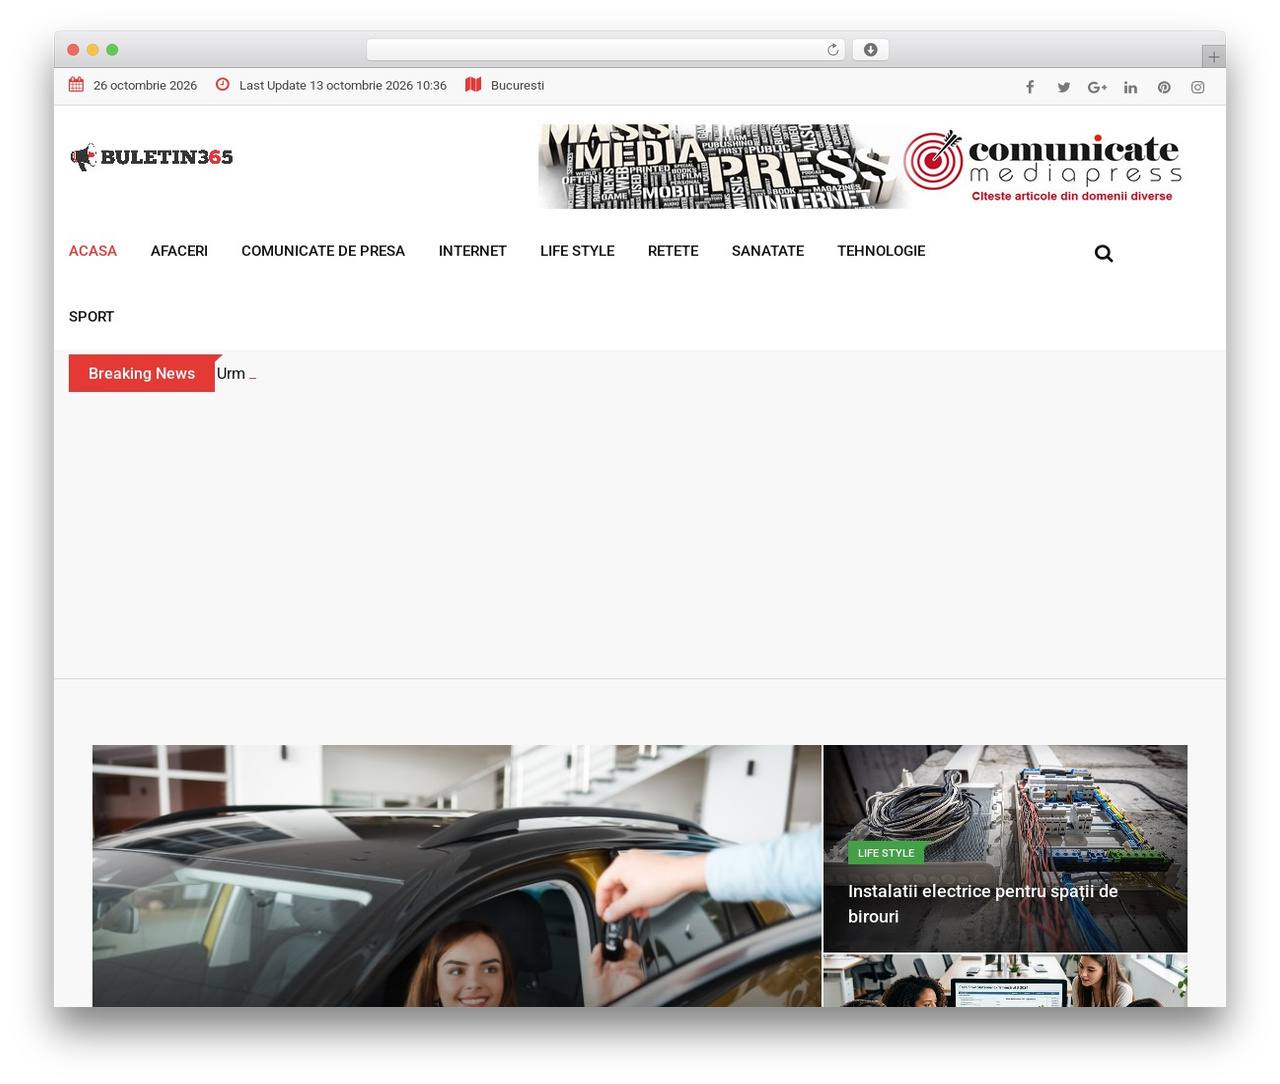Screen dimensions: 1280x1084
Task: Click the Breaking News label
Action: coord(142,373)
